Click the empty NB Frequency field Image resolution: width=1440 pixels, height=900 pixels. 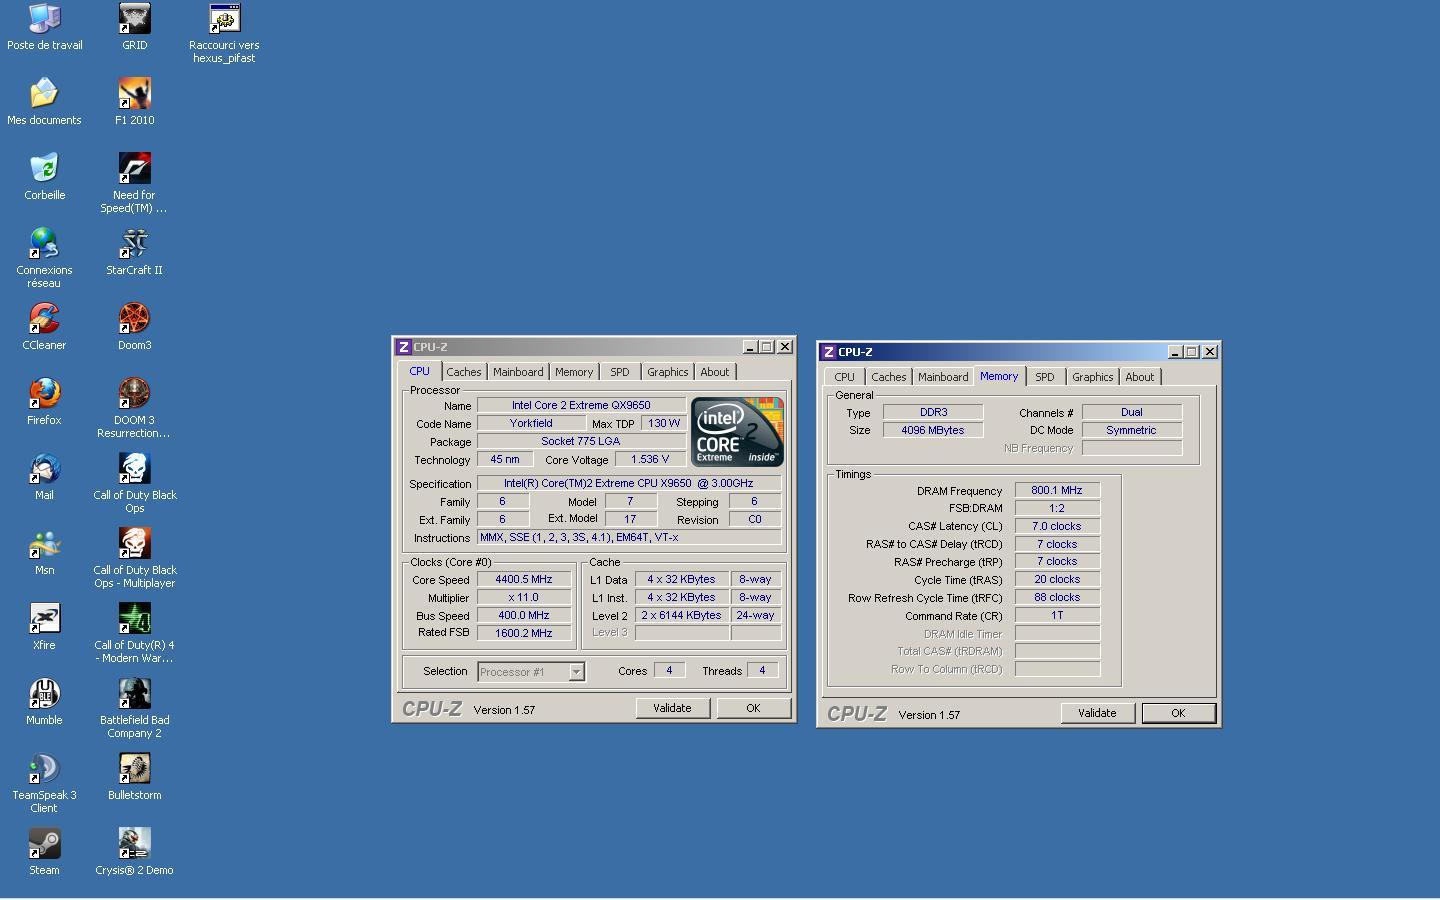point(1132,449)
